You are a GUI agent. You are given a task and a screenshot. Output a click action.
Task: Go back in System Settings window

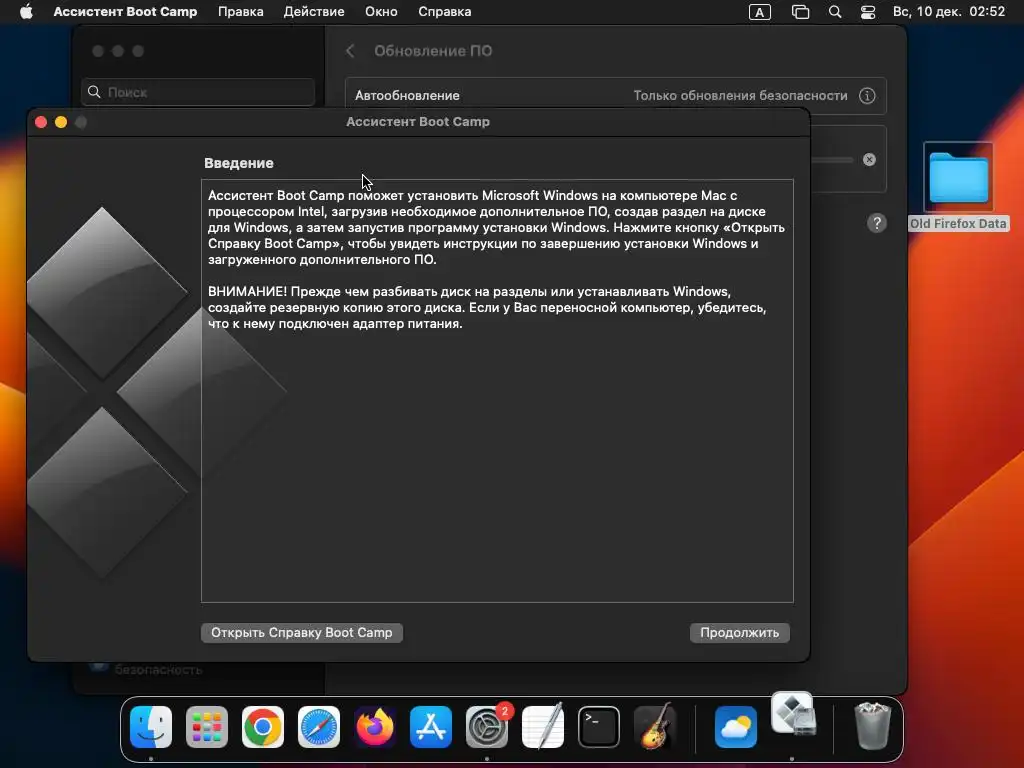(351, 51)
